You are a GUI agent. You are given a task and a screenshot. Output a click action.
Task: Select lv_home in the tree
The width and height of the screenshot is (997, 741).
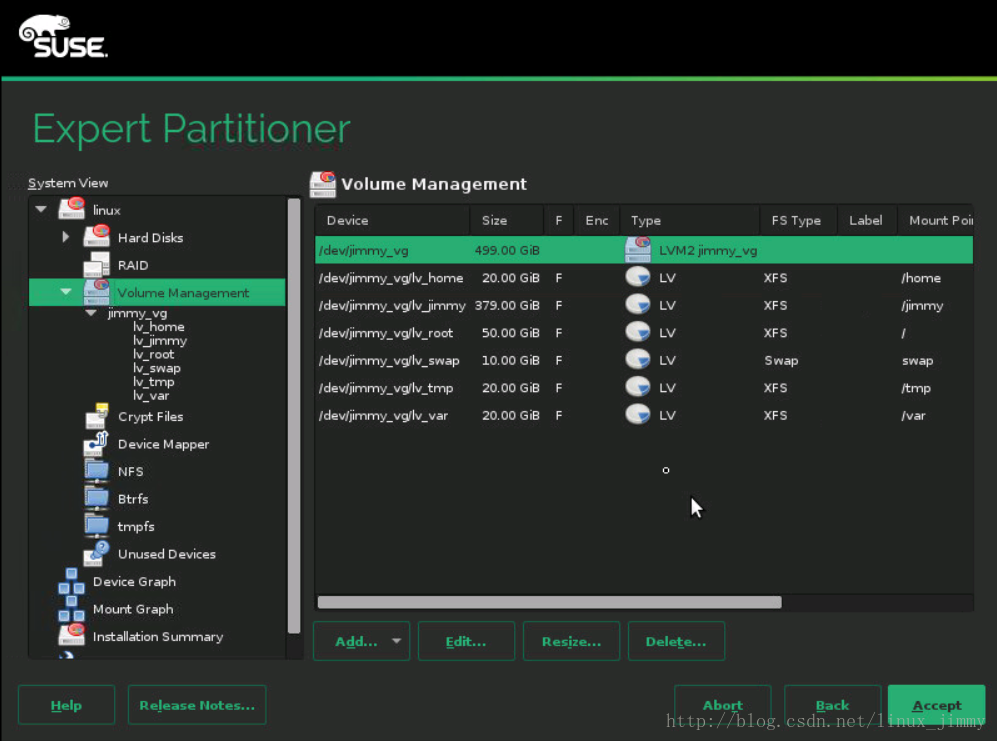[159, 326]
